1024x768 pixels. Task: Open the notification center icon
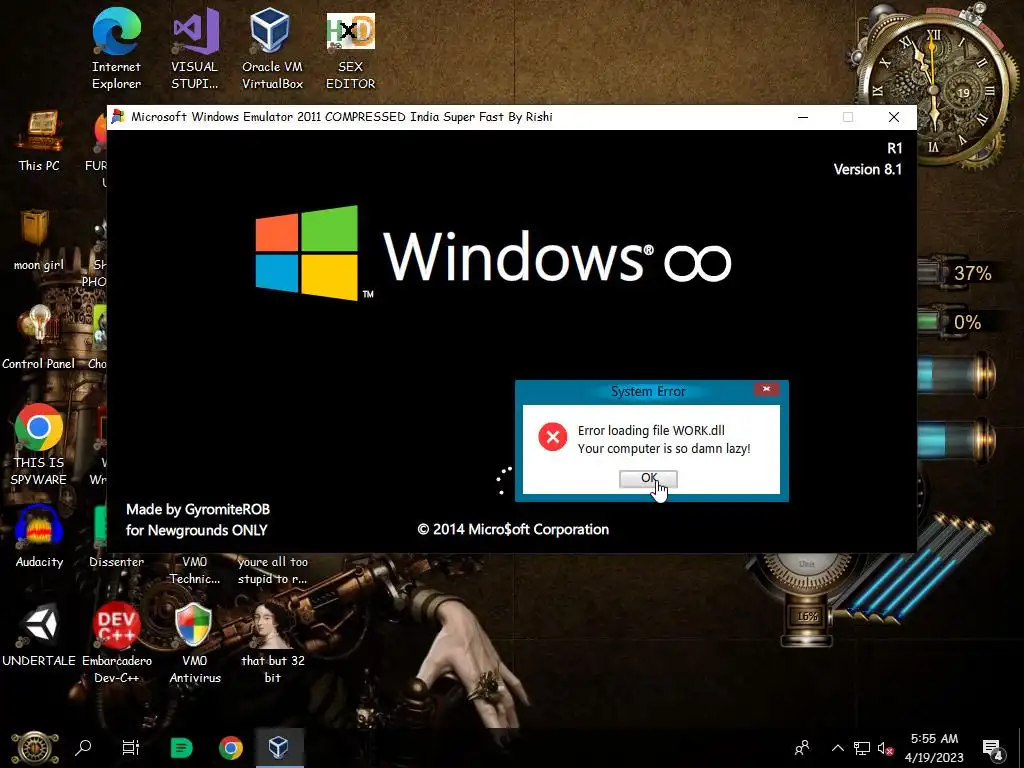tap(993, 748)
